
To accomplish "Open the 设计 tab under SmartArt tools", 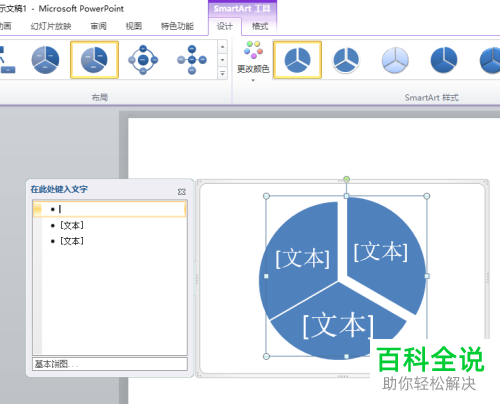I will [x=225, y=26].
